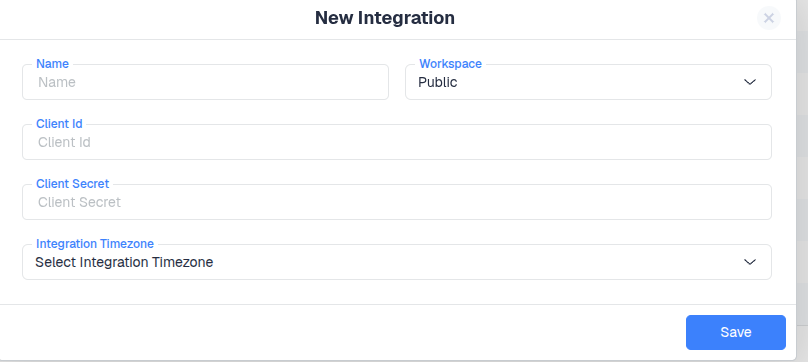Focus the Client Id text field

397,142
